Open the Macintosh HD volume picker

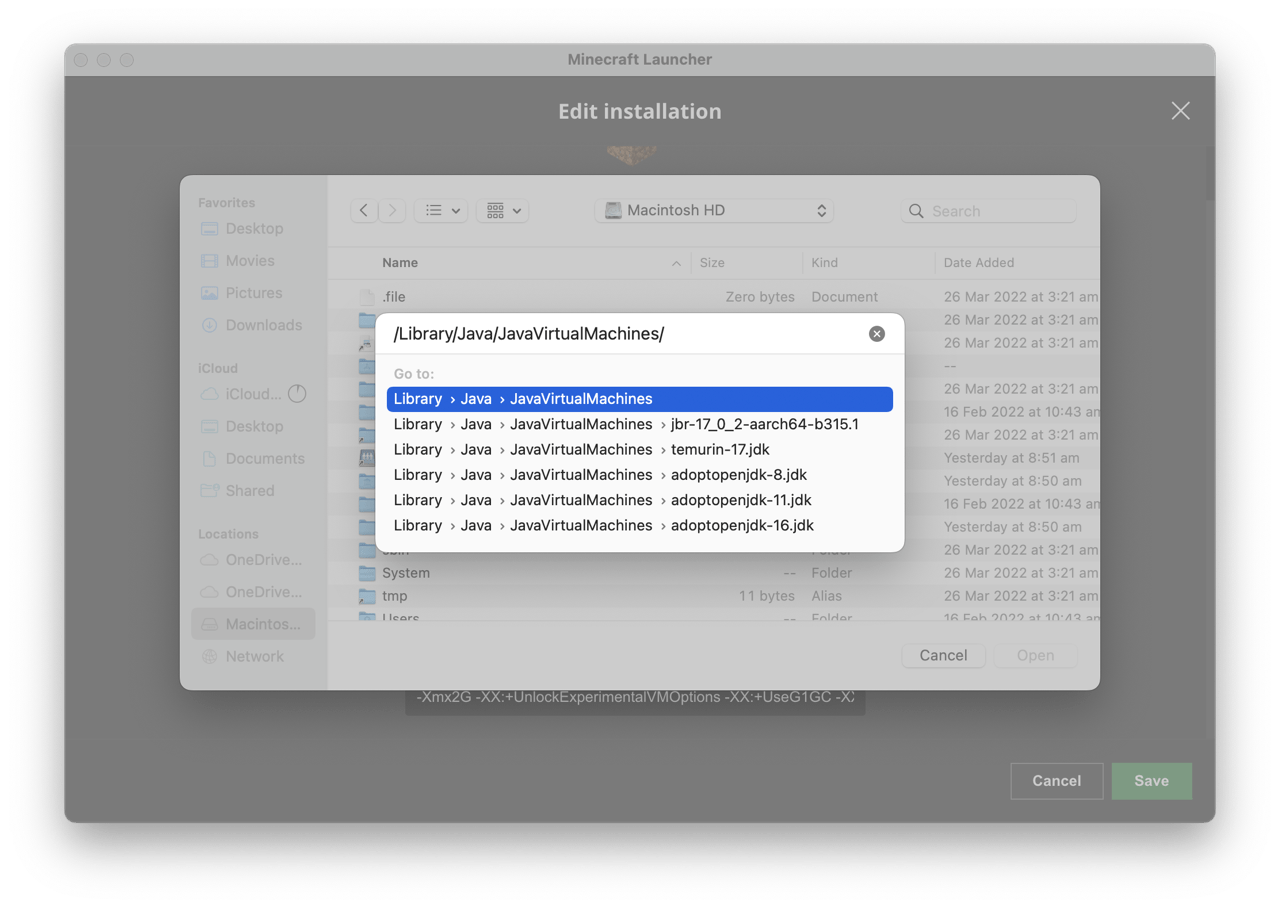(x=713, y=210)
